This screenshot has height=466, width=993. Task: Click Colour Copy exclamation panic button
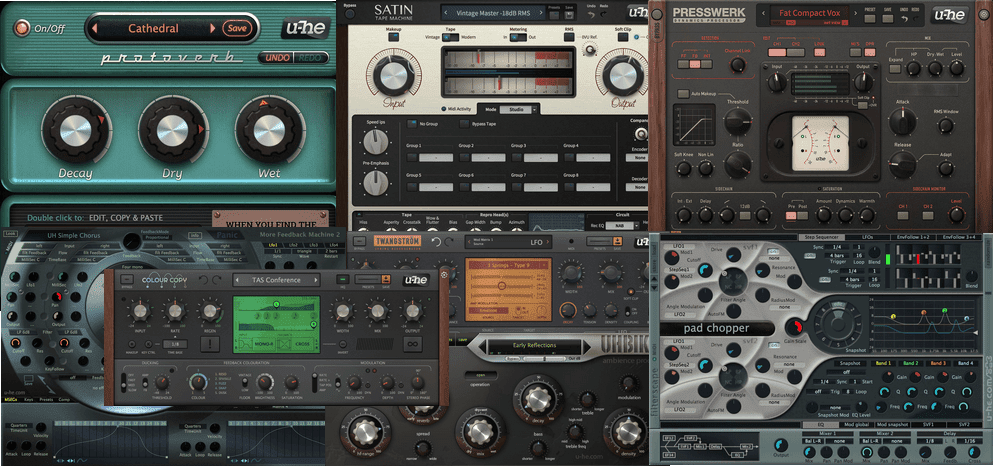210,344
